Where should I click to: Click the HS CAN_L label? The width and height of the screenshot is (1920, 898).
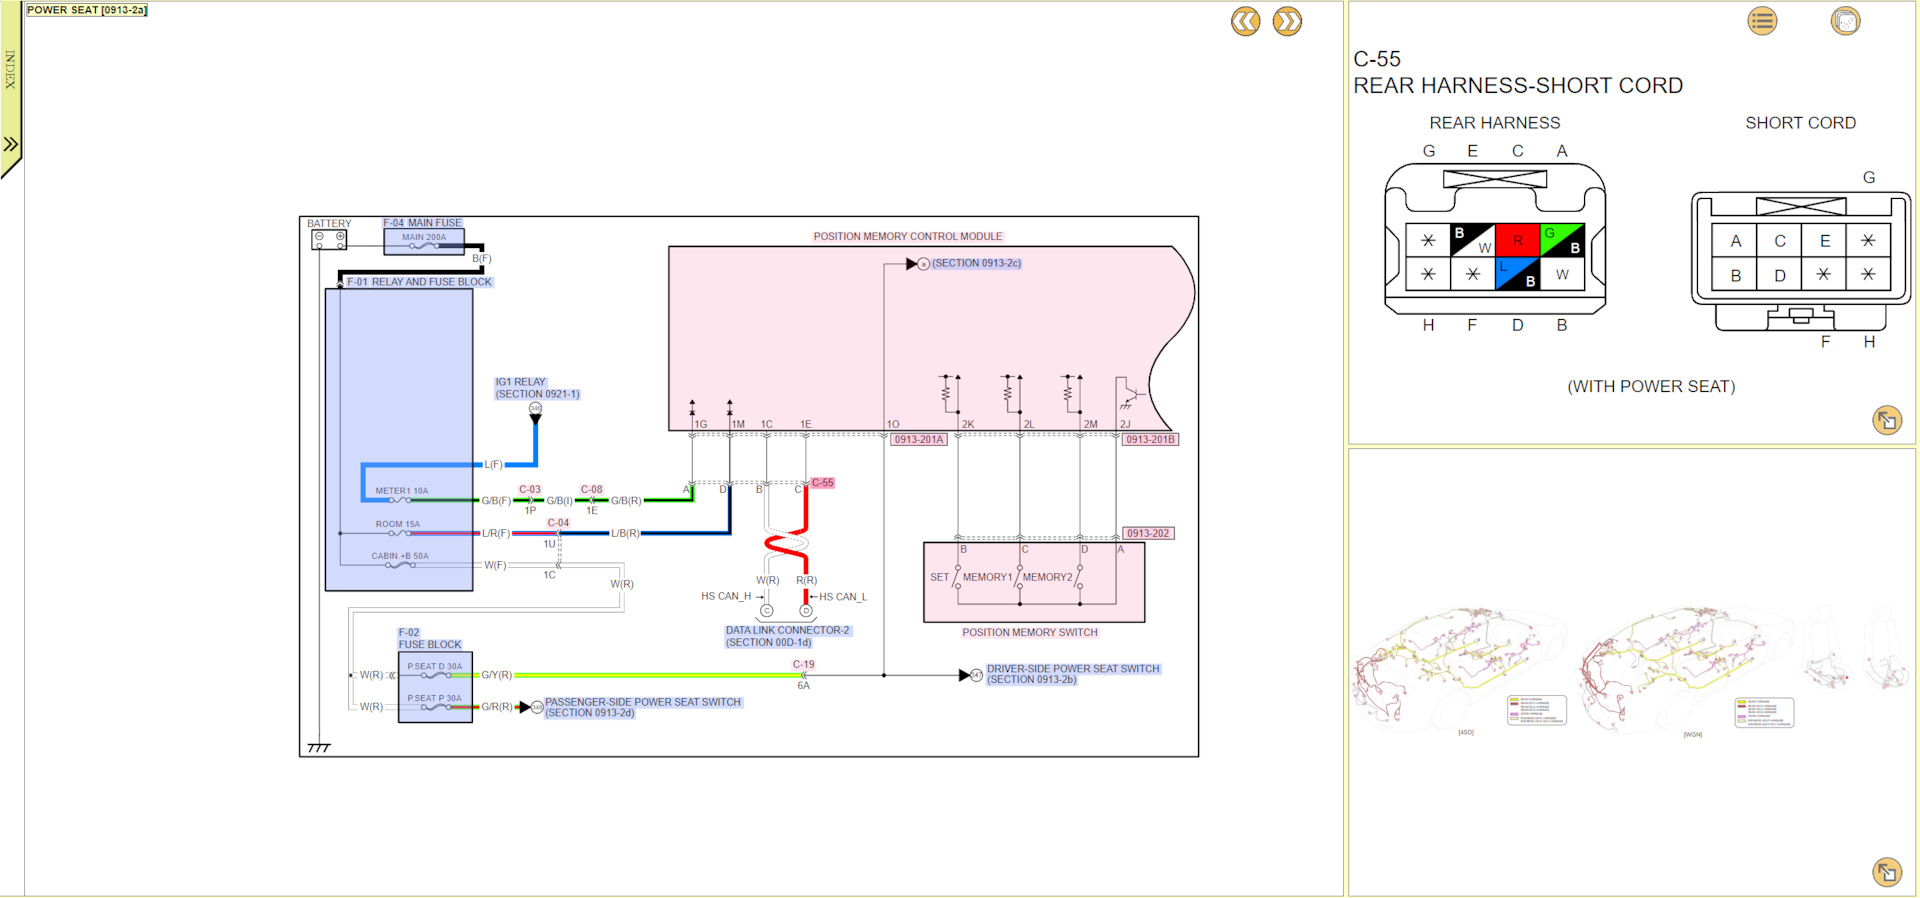pyautogui.click(x=843, y=597)
